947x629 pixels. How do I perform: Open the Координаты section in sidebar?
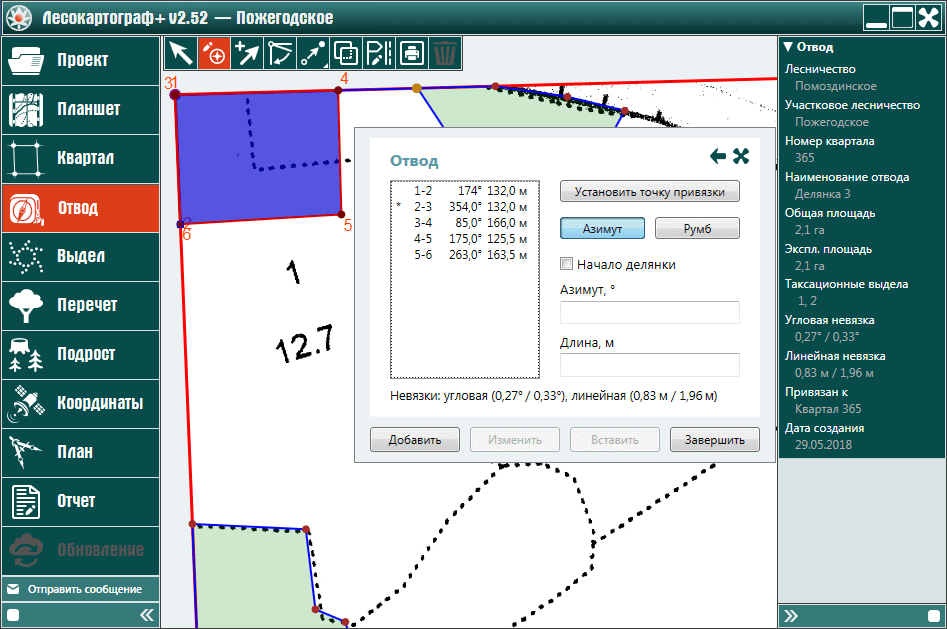click(x=80, y=404)
